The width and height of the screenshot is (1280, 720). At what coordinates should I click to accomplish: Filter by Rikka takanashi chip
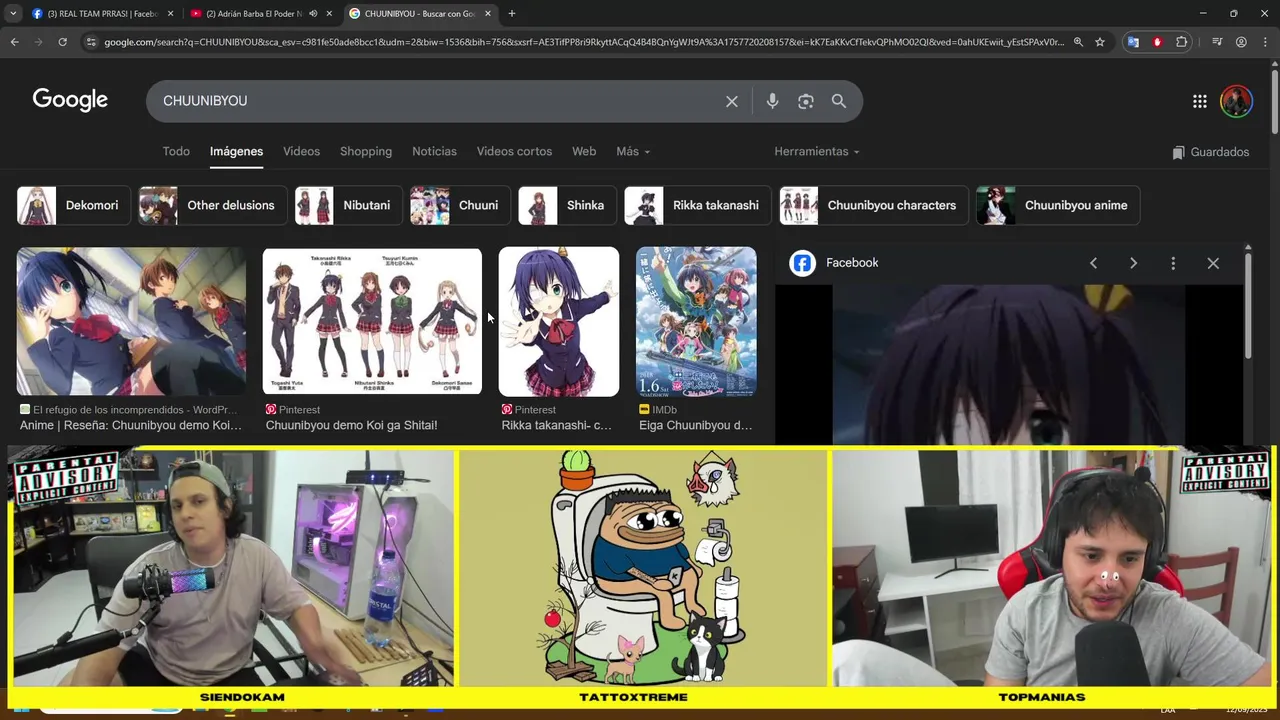tap(698, 205)
